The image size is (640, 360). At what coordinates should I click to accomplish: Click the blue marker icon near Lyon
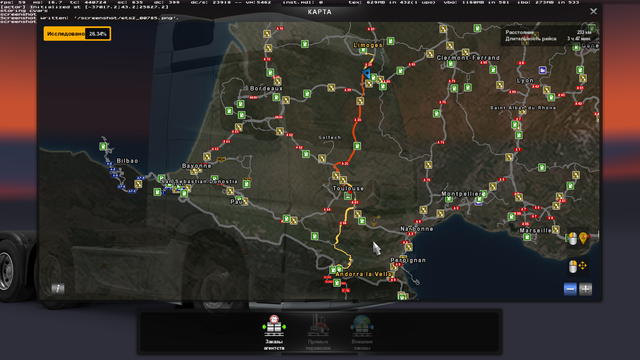542,70
